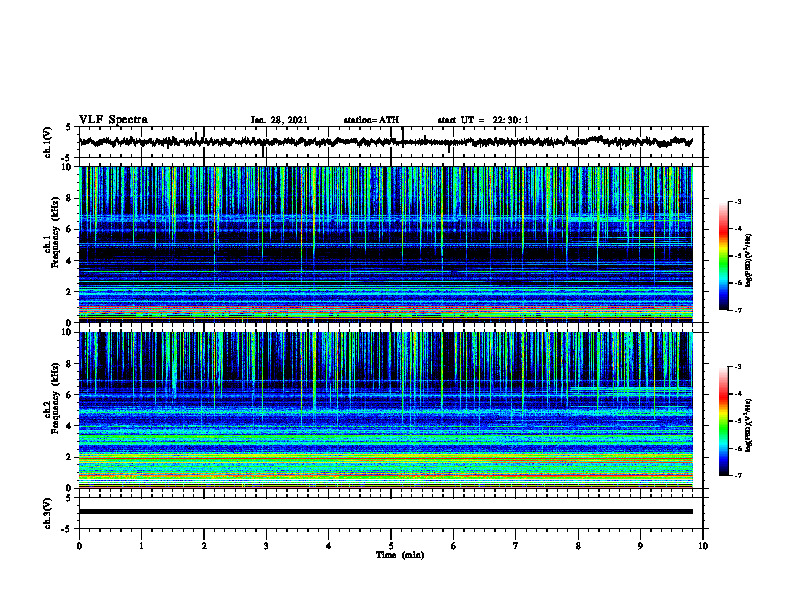Image resolution: width=792 pixels, height=612 pixels.
Task: Click time axis tick label "1"
Action: 141,546
